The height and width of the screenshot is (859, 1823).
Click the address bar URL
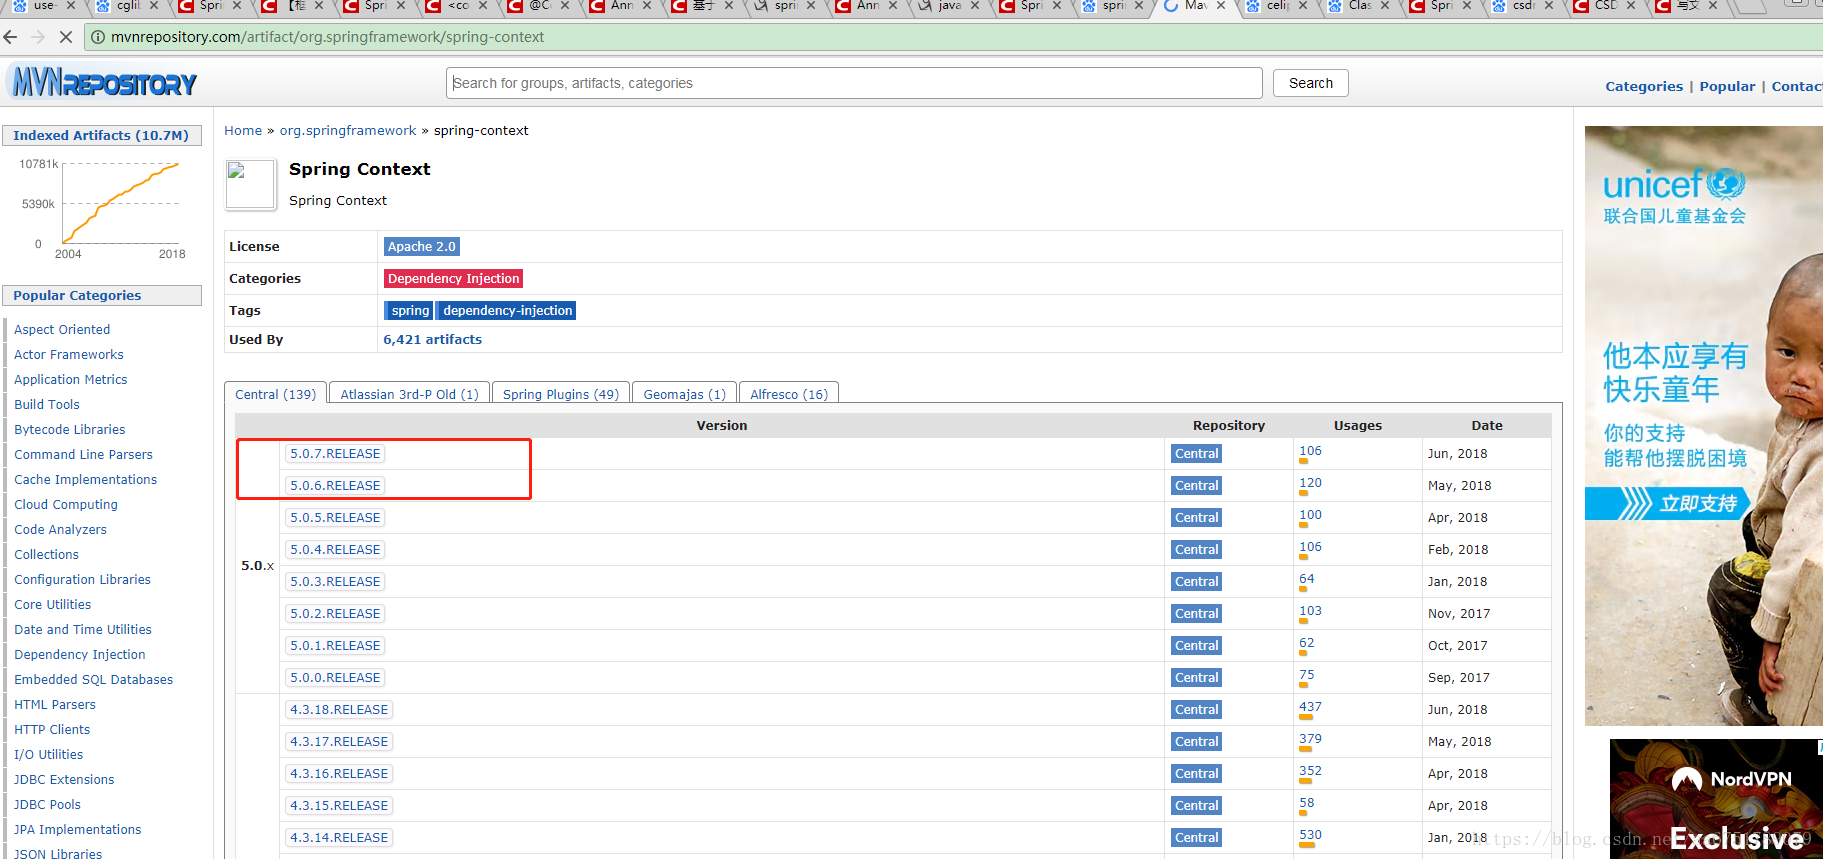tap(327, 37)
